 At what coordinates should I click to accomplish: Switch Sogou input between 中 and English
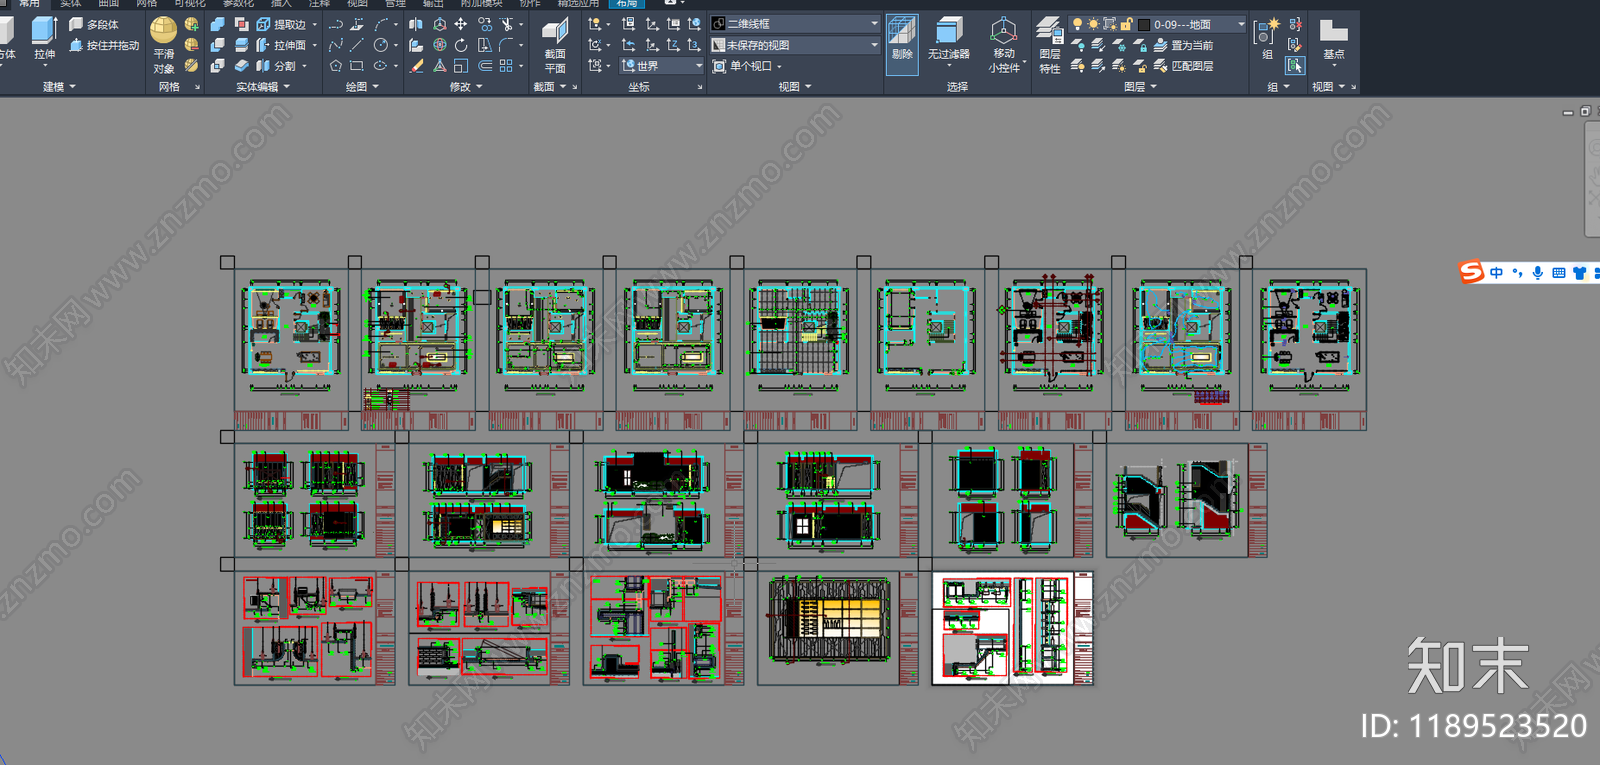(1496, 272)
